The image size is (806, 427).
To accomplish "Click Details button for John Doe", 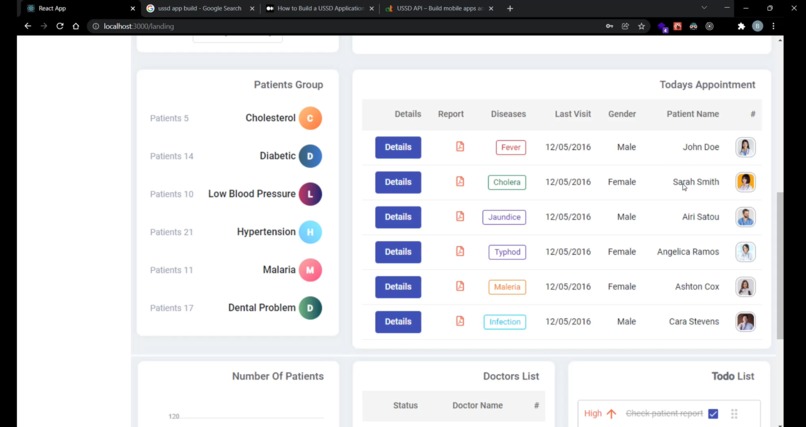I will pos(398,147).
